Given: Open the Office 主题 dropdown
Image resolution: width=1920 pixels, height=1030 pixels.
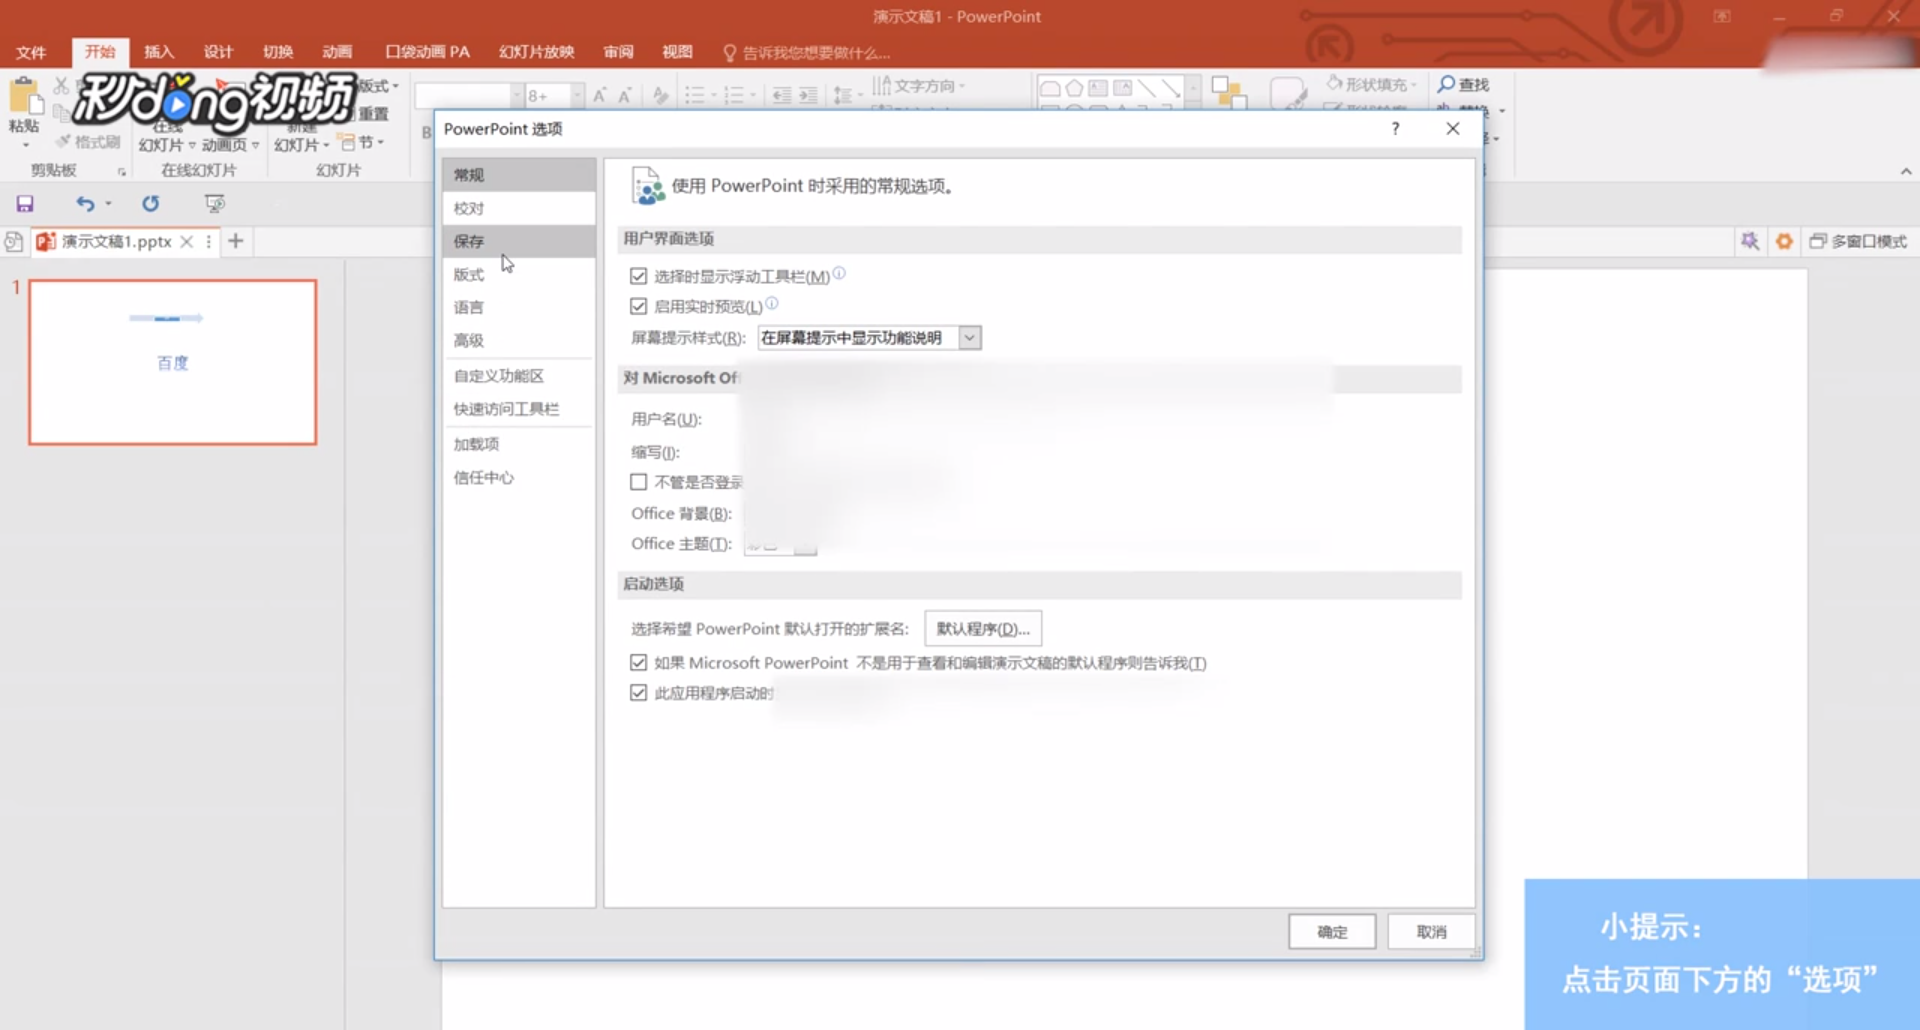Looking at the screenshot, I should [806, 545].
